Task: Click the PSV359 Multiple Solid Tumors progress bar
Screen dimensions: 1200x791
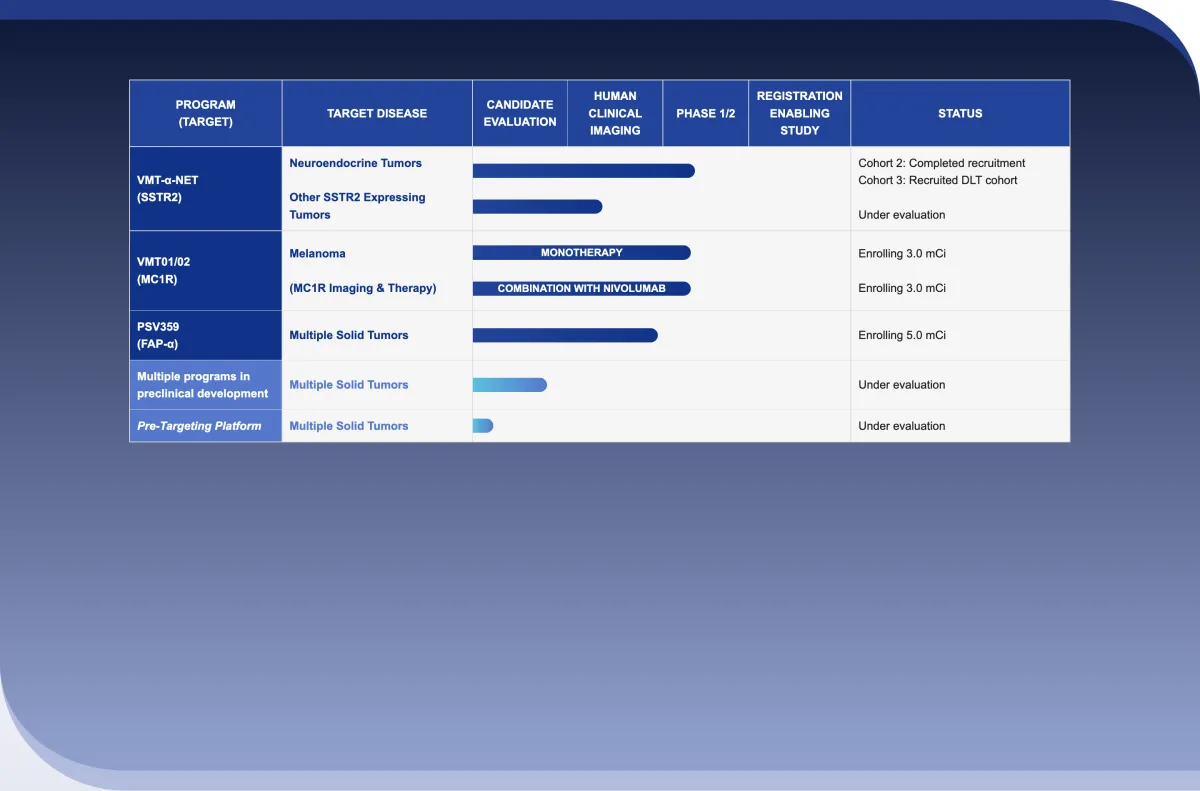Action: click(x=564, y=335)
